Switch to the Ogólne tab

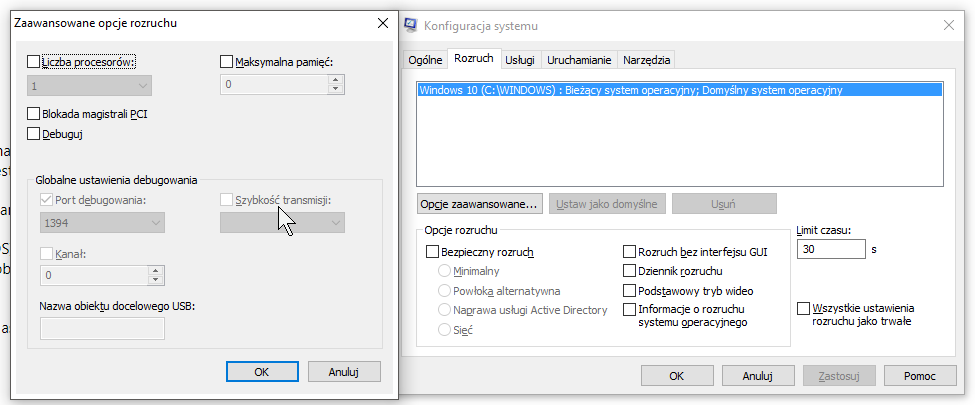(425, 60)
